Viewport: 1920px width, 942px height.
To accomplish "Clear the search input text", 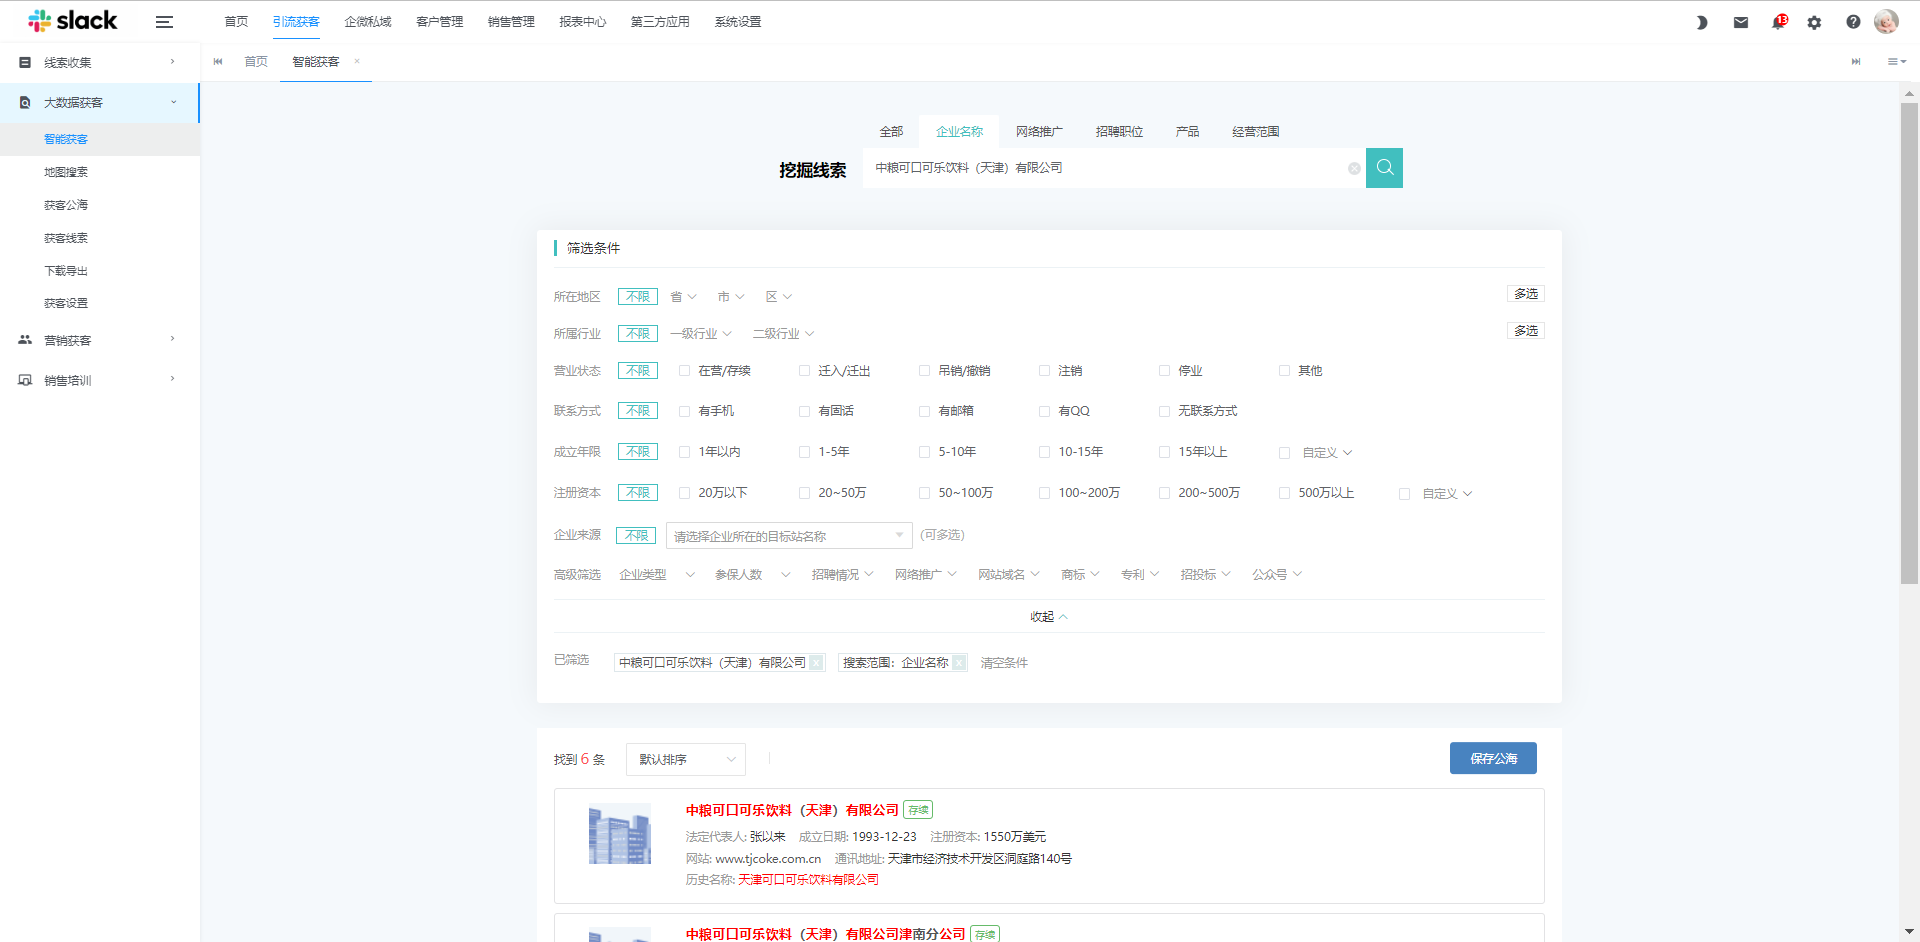I will (1354, 168).
